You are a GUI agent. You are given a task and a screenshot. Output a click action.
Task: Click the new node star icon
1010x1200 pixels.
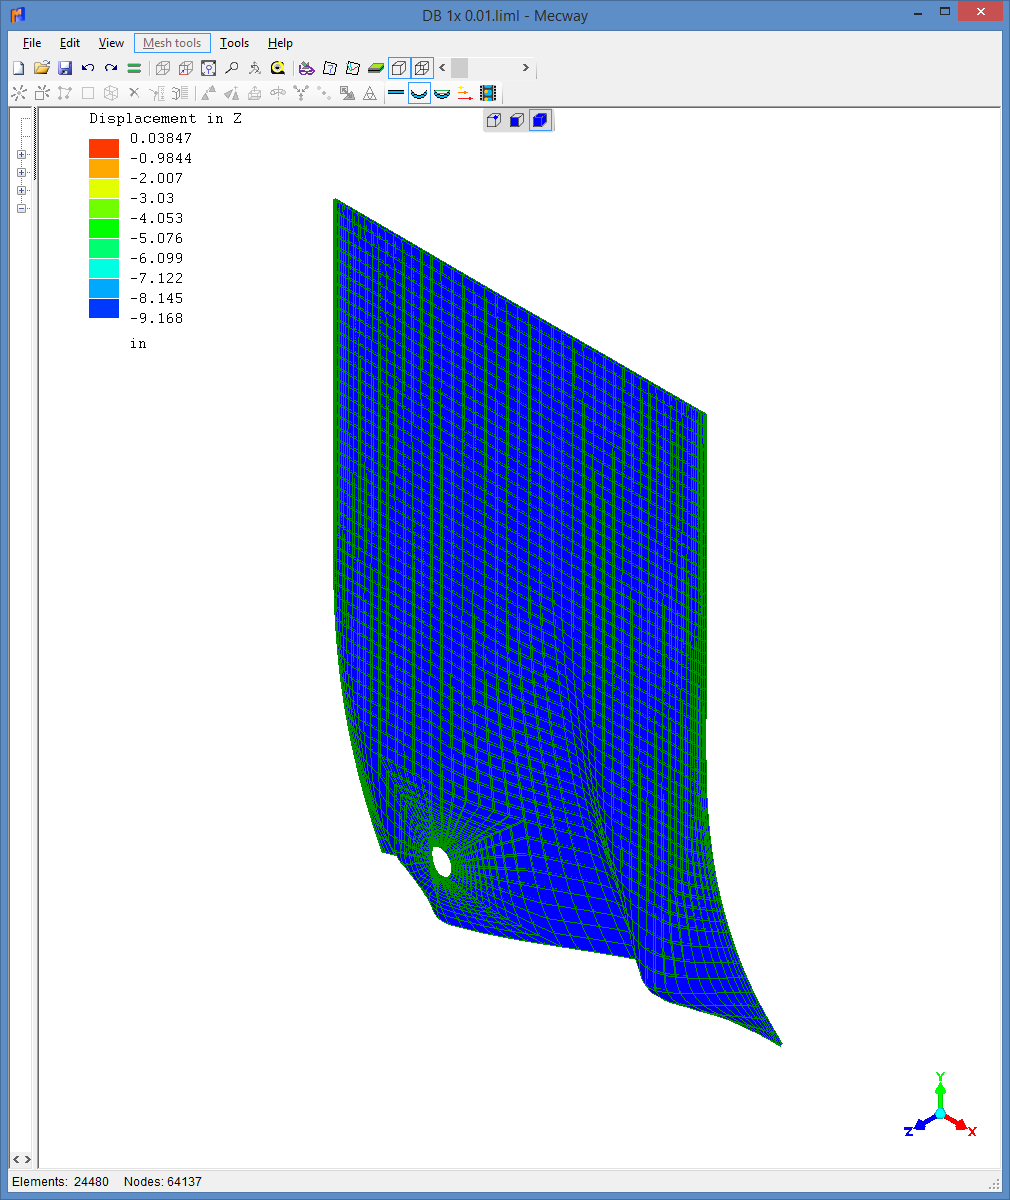point(18,93)
